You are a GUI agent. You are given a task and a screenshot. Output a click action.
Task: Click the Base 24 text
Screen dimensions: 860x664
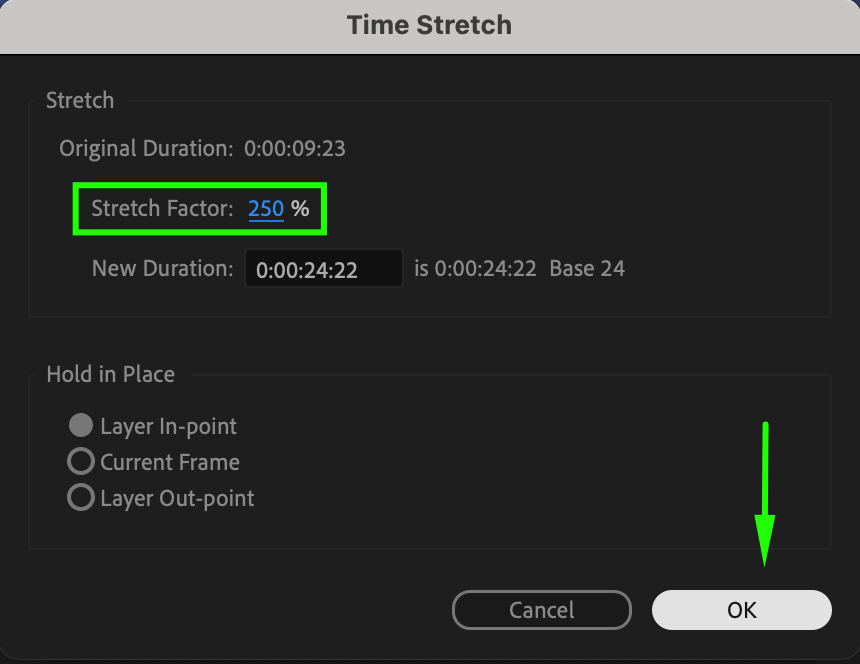coord(587,268)
